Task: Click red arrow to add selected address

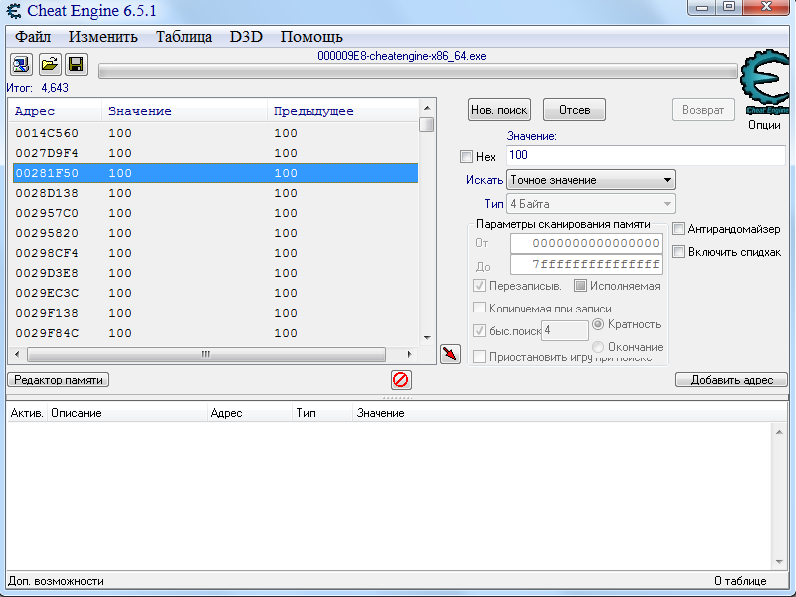Action: (x=450, y=354)
